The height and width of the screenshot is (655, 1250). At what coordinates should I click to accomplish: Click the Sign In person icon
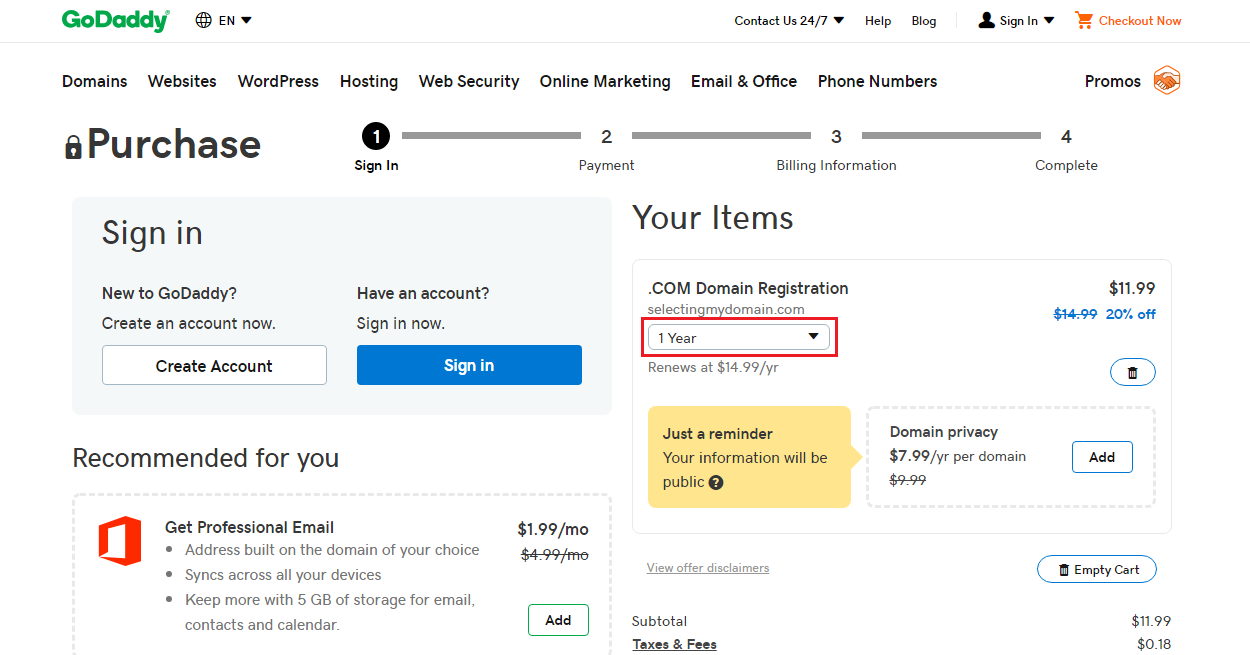pyautogui.click(x=987, y=20)
